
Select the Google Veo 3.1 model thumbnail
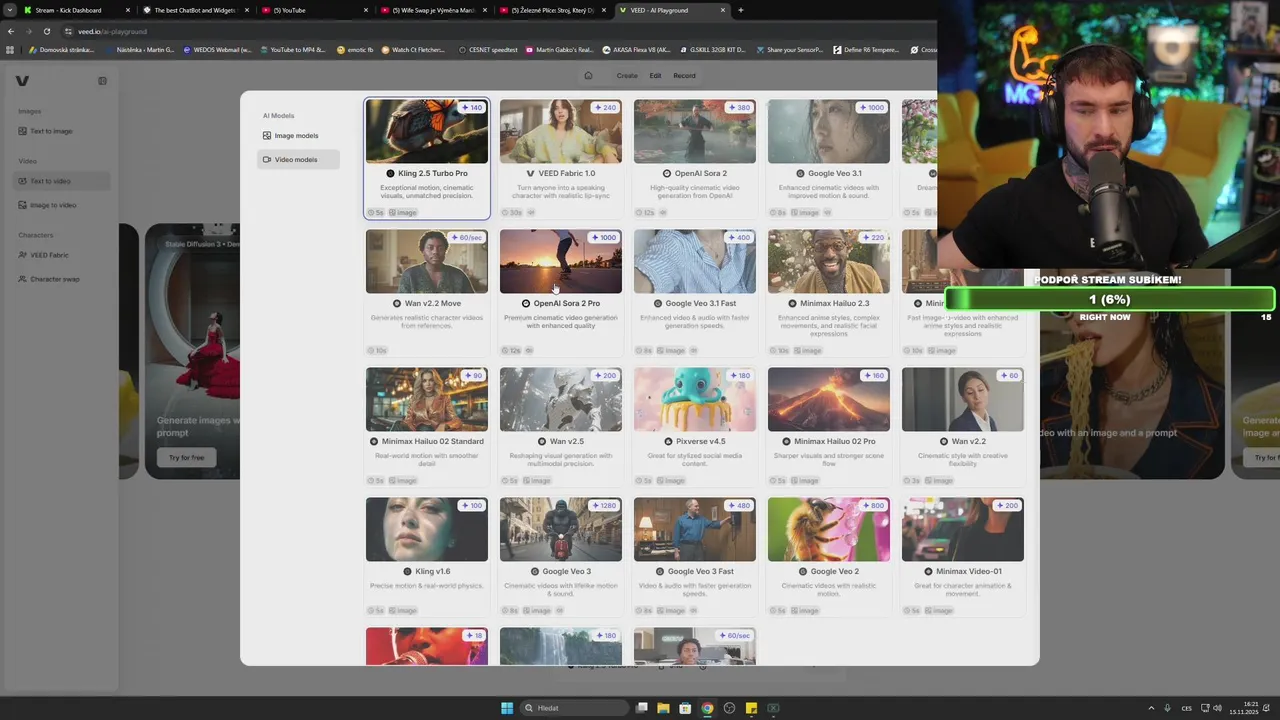pos(829,131)
